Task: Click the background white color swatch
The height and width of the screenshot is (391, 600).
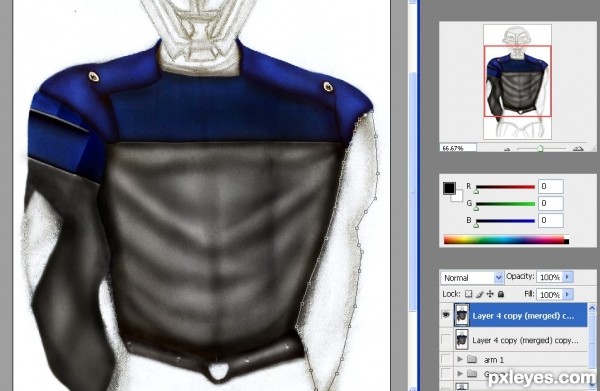Action: pos(459,197)
